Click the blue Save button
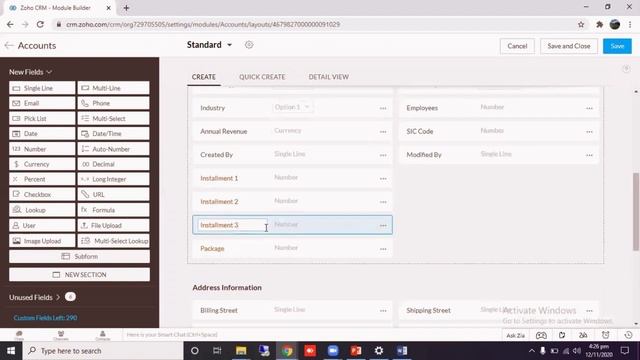Viewport: 640px width, 360px height. (x=617, y=46)
